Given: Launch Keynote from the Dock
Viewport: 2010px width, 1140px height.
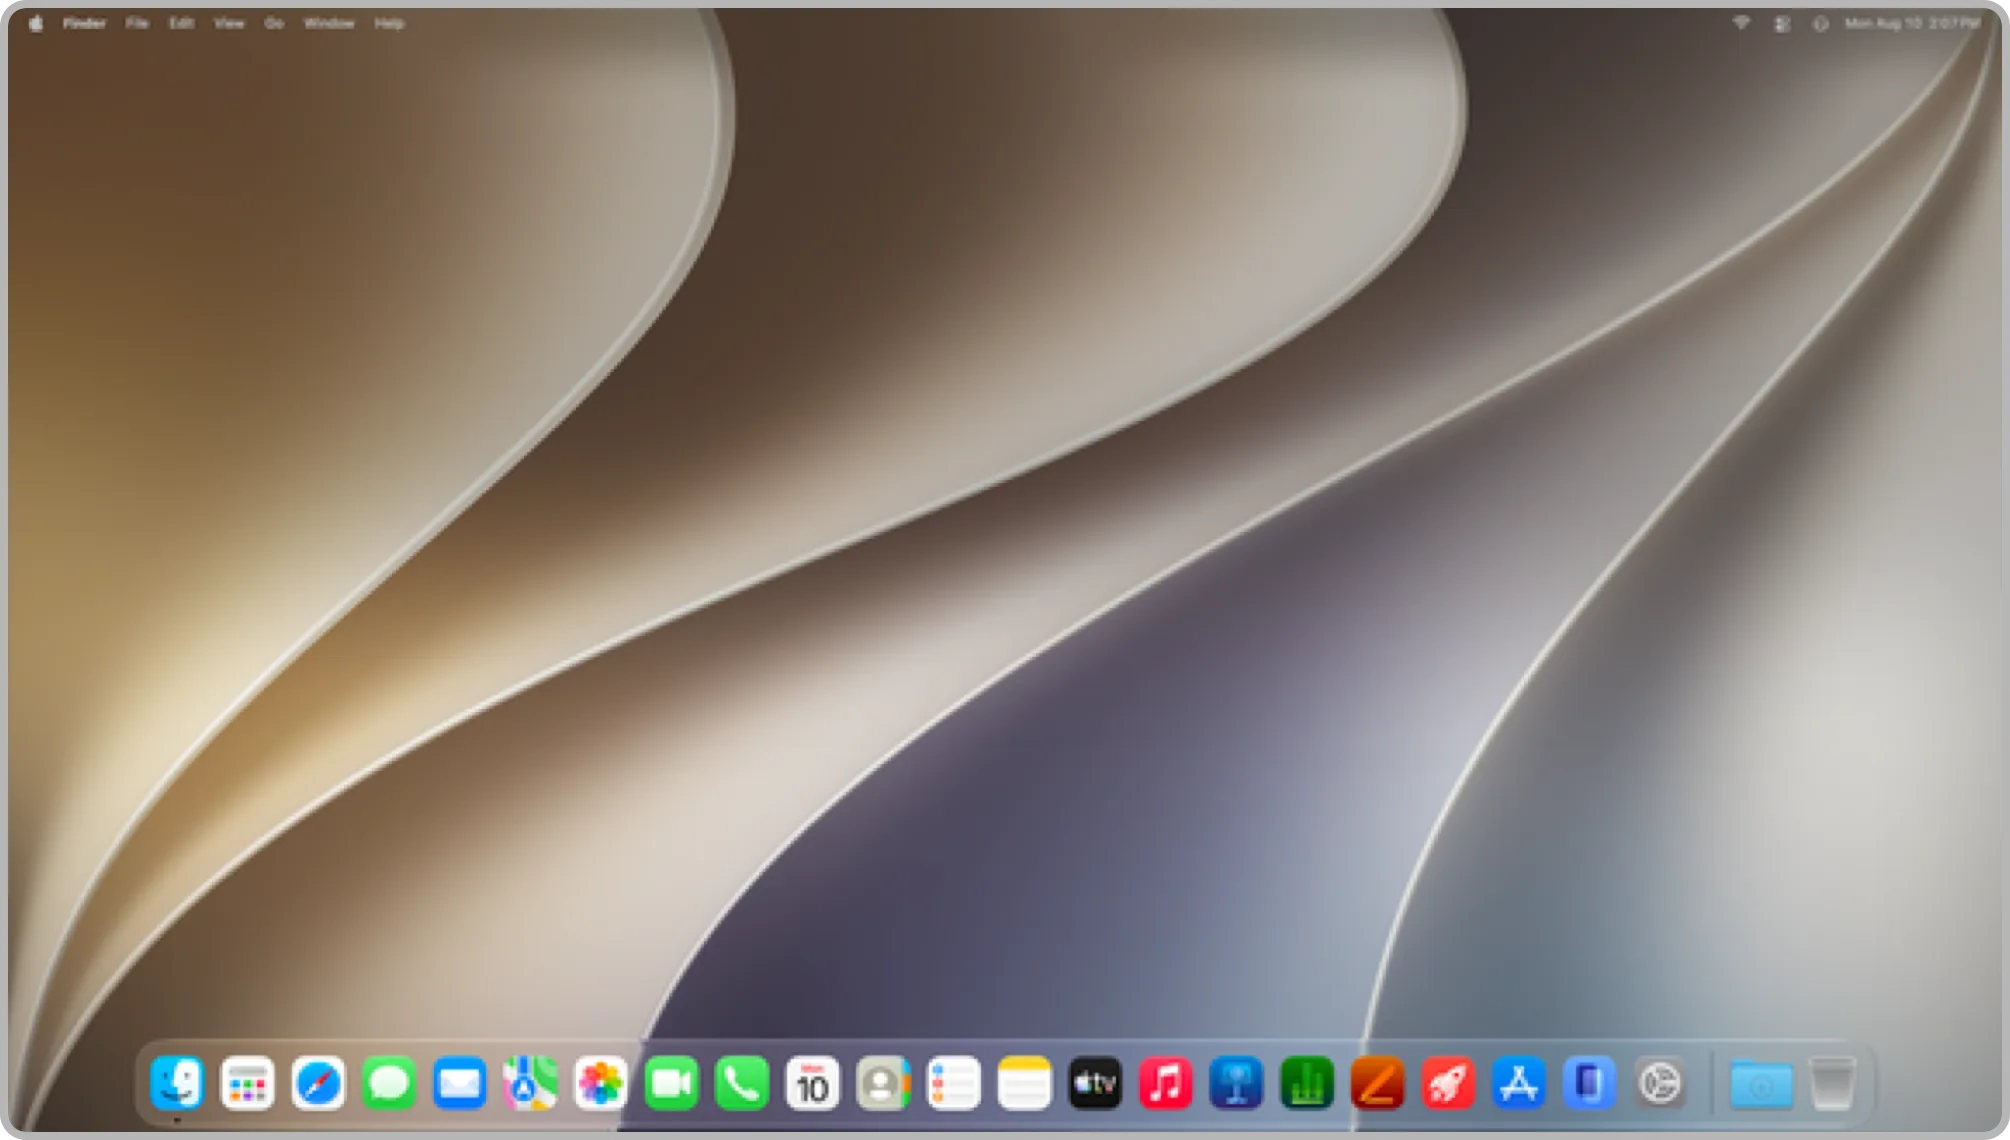Looking at the screenshot, I should (1237, 1083).
